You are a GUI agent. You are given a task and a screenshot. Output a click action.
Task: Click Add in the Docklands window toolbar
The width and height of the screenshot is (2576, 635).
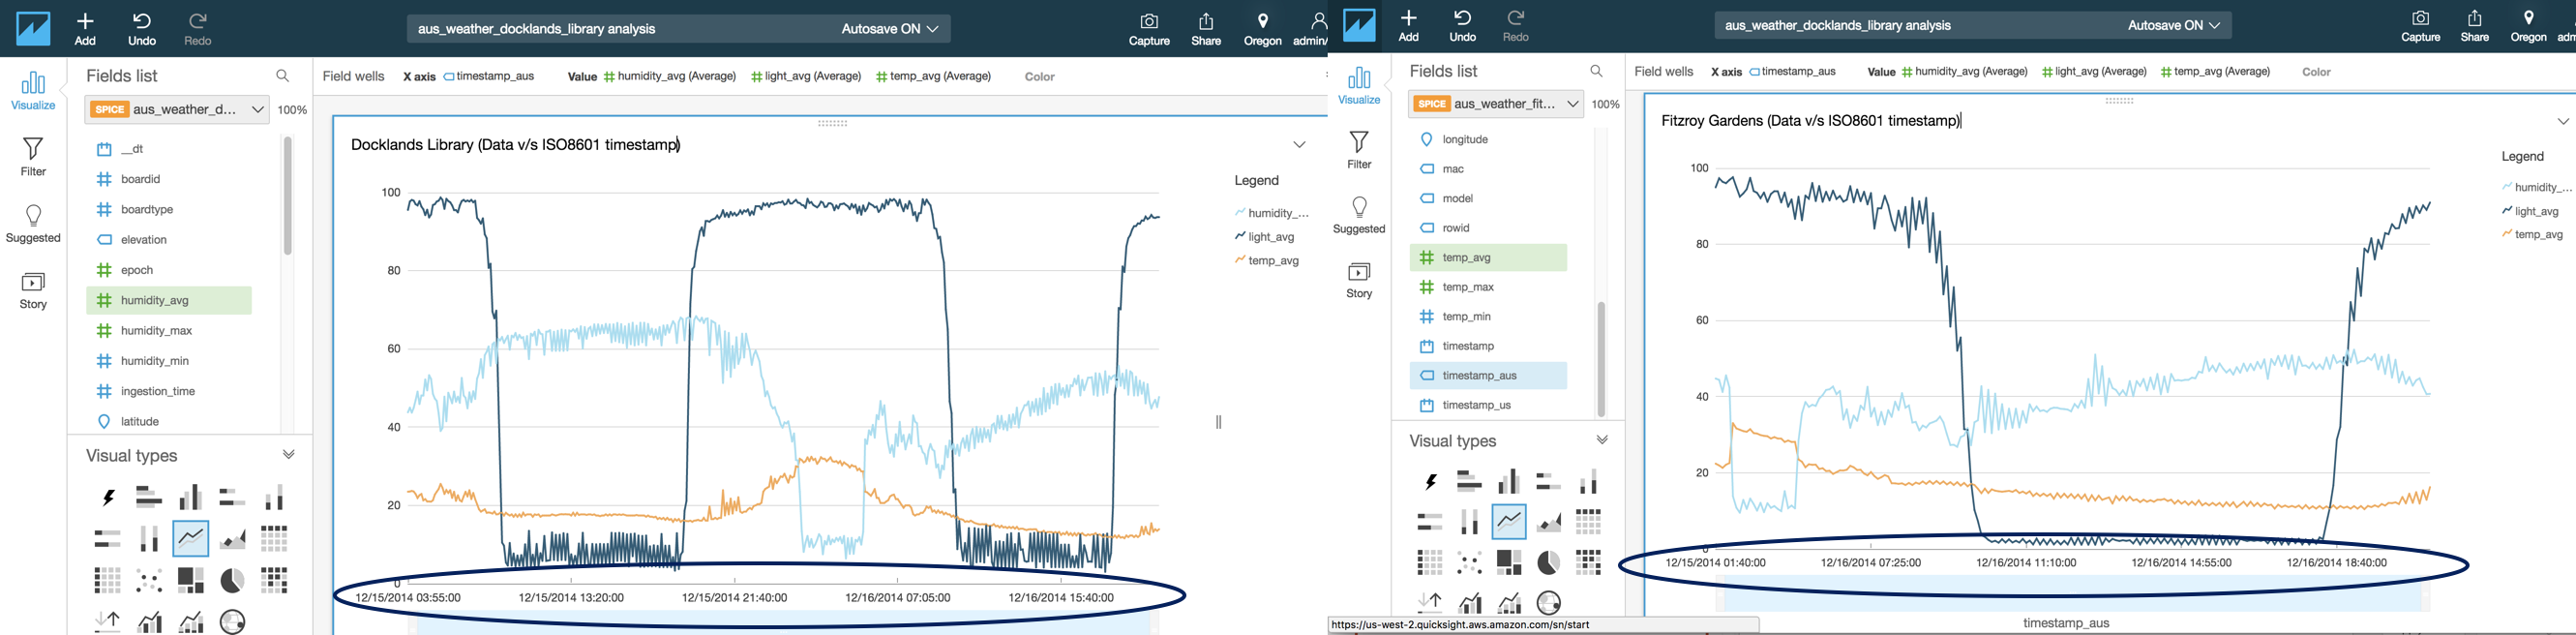click(86, 29)
